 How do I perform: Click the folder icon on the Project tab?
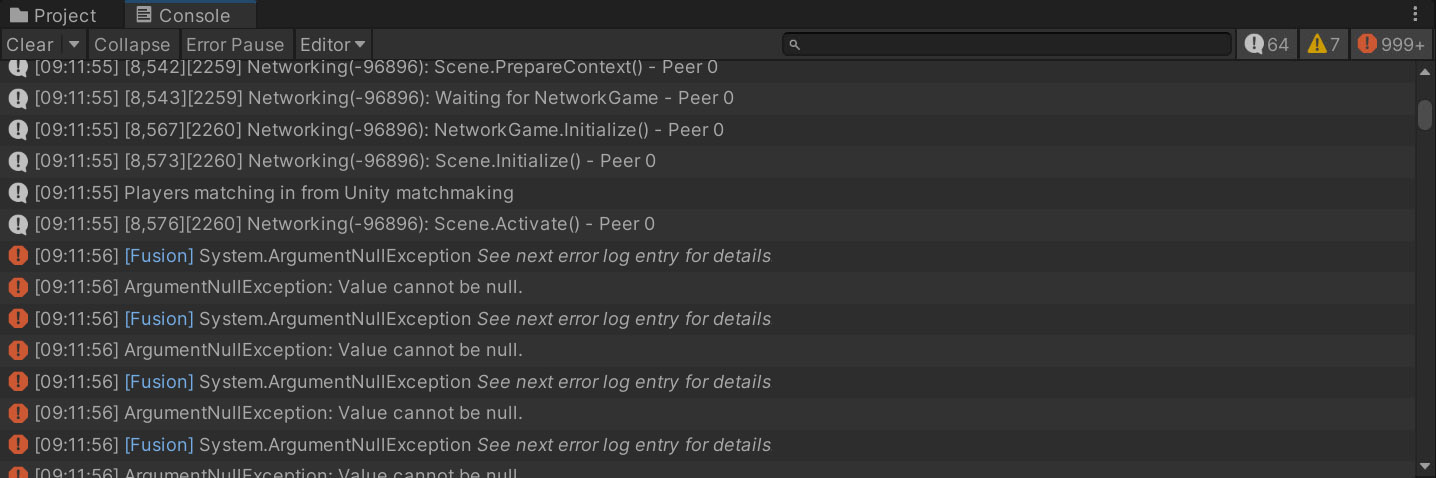pyautogui.click(x=18, y=15)
